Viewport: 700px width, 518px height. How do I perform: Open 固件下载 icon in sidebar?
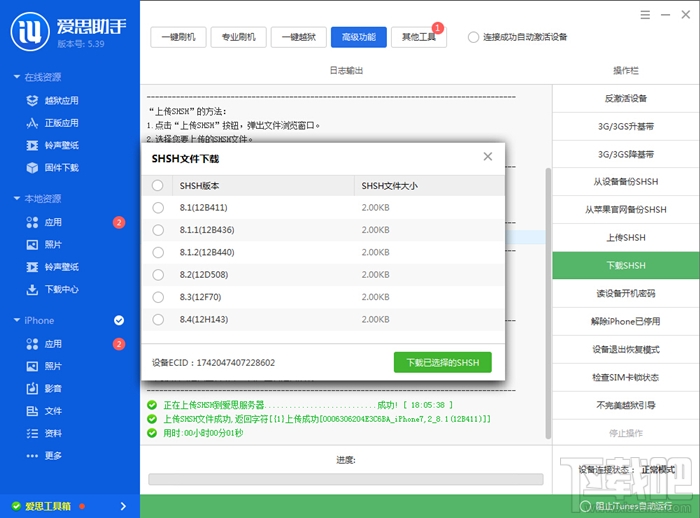(x=32, y=167)
